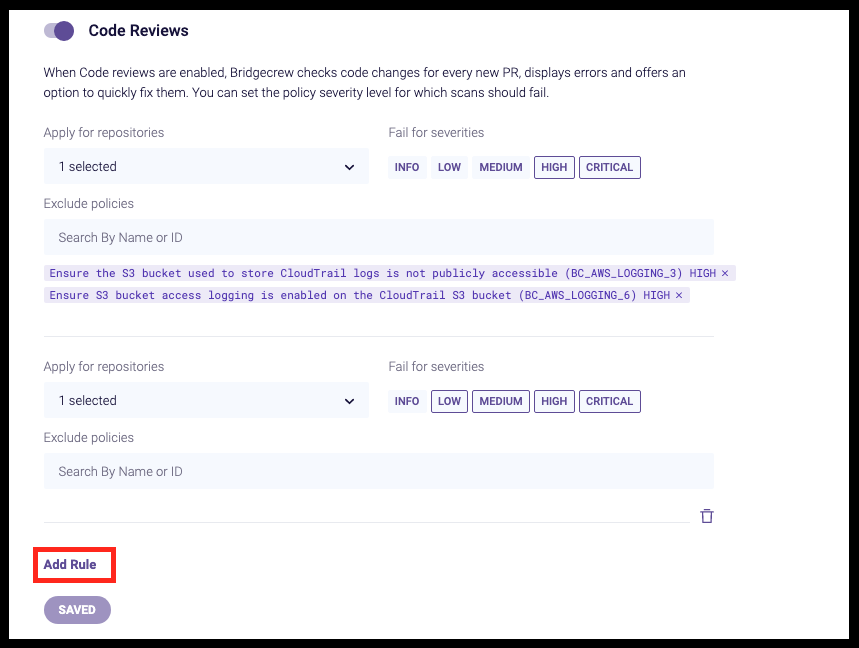This screenshot has height=648, width=859.
Task: Click the BC_AWS_LOGGING_6 policy tag text
Action: (359, 295)
